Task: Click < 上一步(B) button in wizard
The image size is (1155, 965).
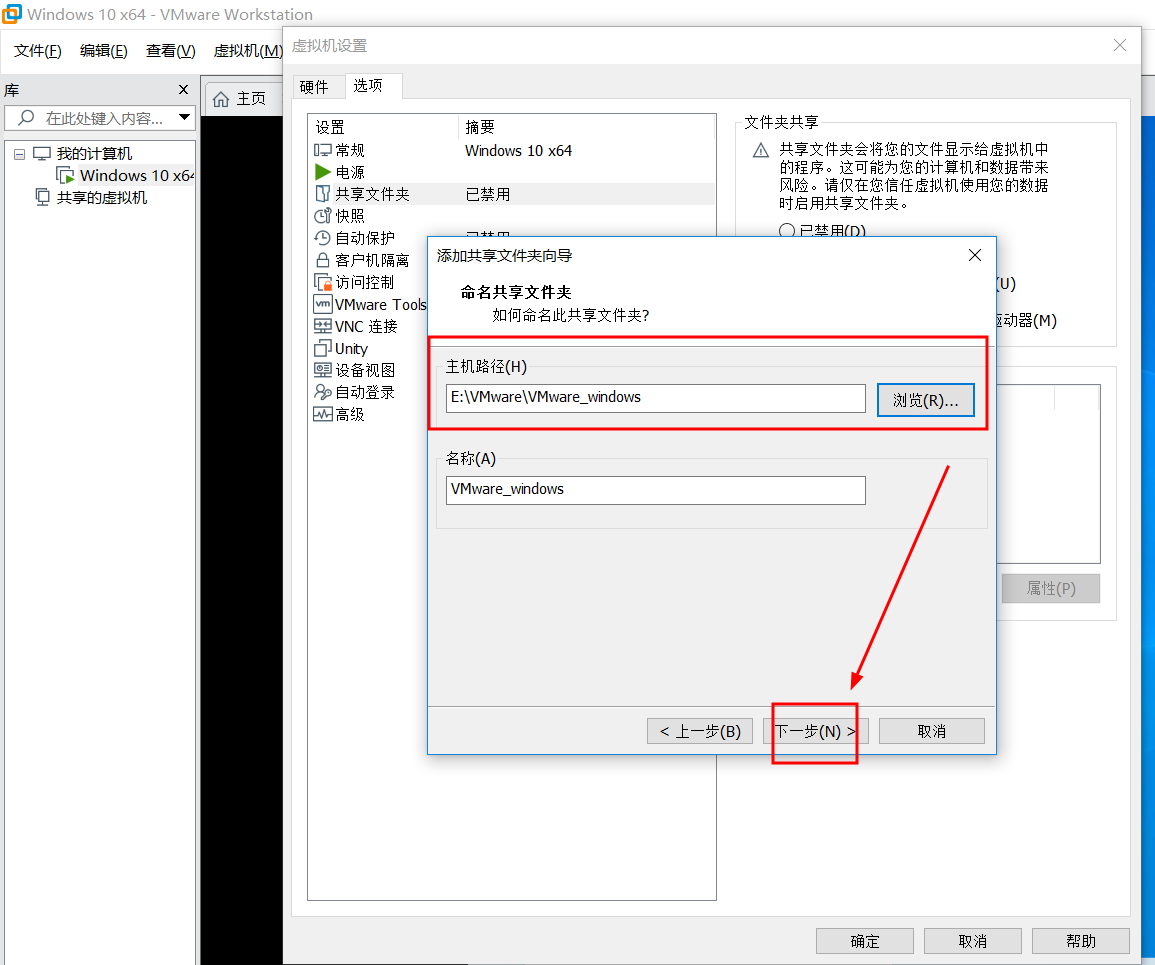Action: click(700, 731)
